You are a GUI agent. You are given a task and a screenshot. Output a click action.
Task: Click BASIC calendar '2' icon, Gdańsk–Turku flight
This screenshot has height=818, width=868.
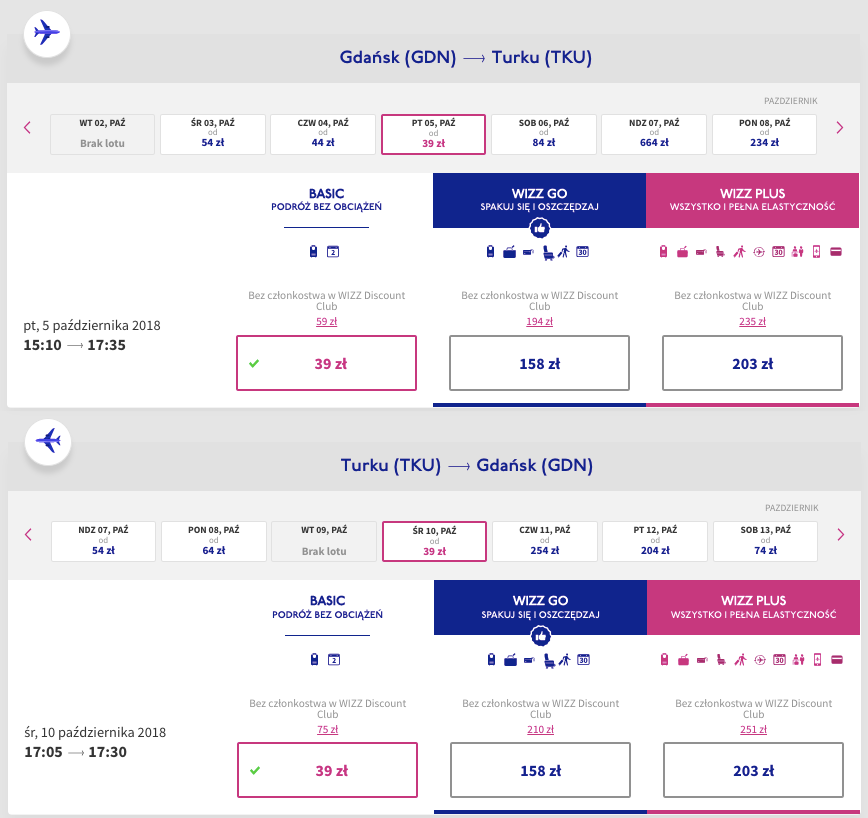[x=333, y=252]
